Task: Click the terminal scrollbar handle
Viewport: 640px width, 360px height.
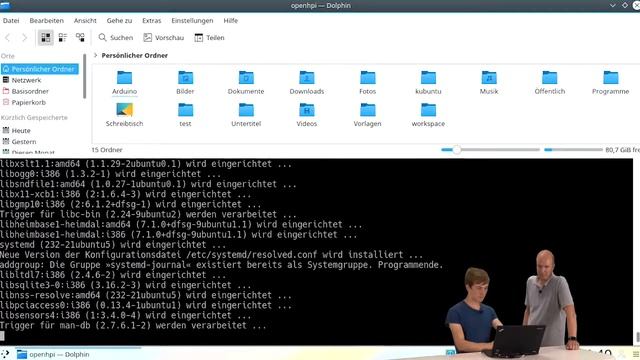Action: (637, 337)
